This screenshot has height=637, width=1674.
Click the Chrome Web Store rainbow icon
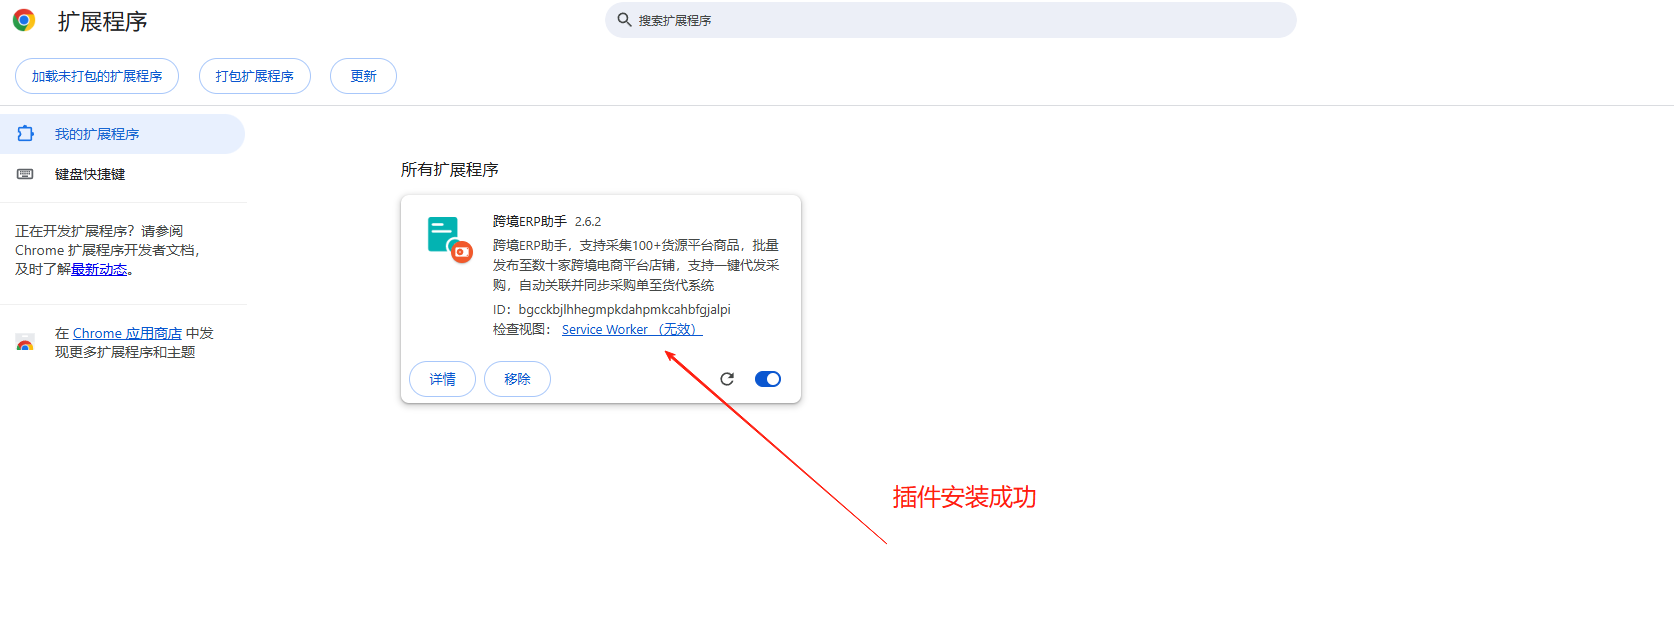(x=25, y=343)
